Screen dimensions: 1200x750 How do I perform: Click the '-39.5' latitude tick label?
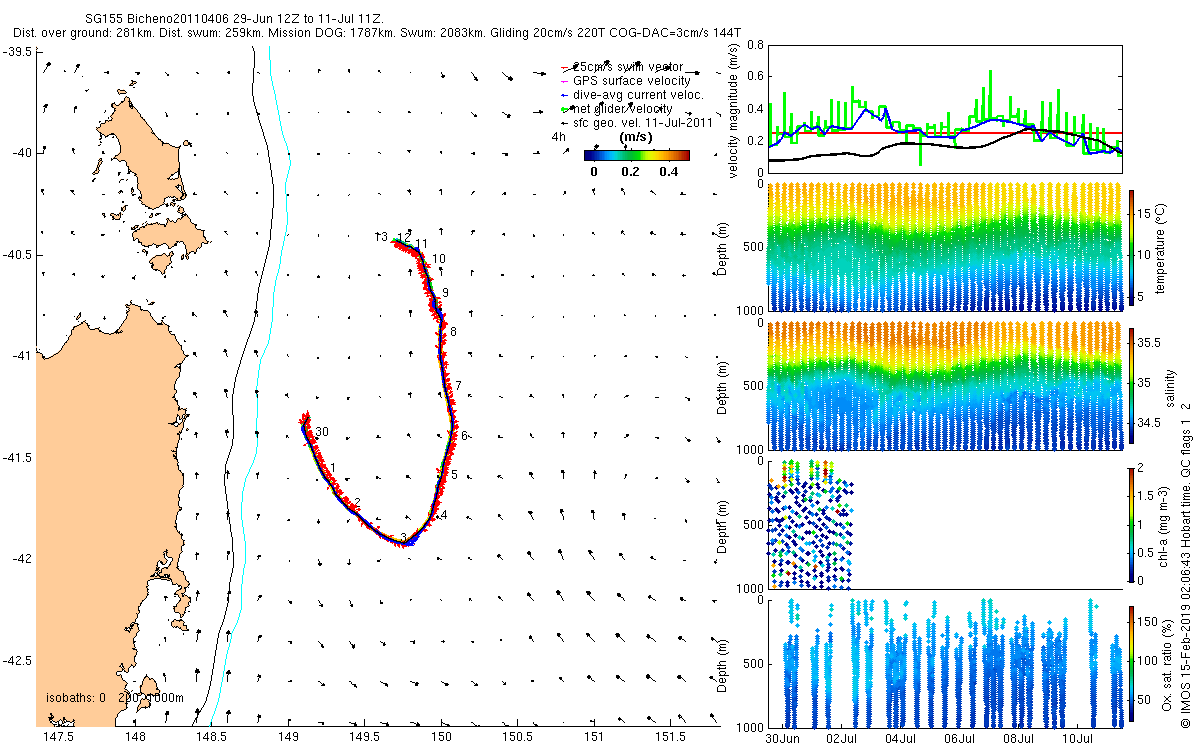pos(18,51)
